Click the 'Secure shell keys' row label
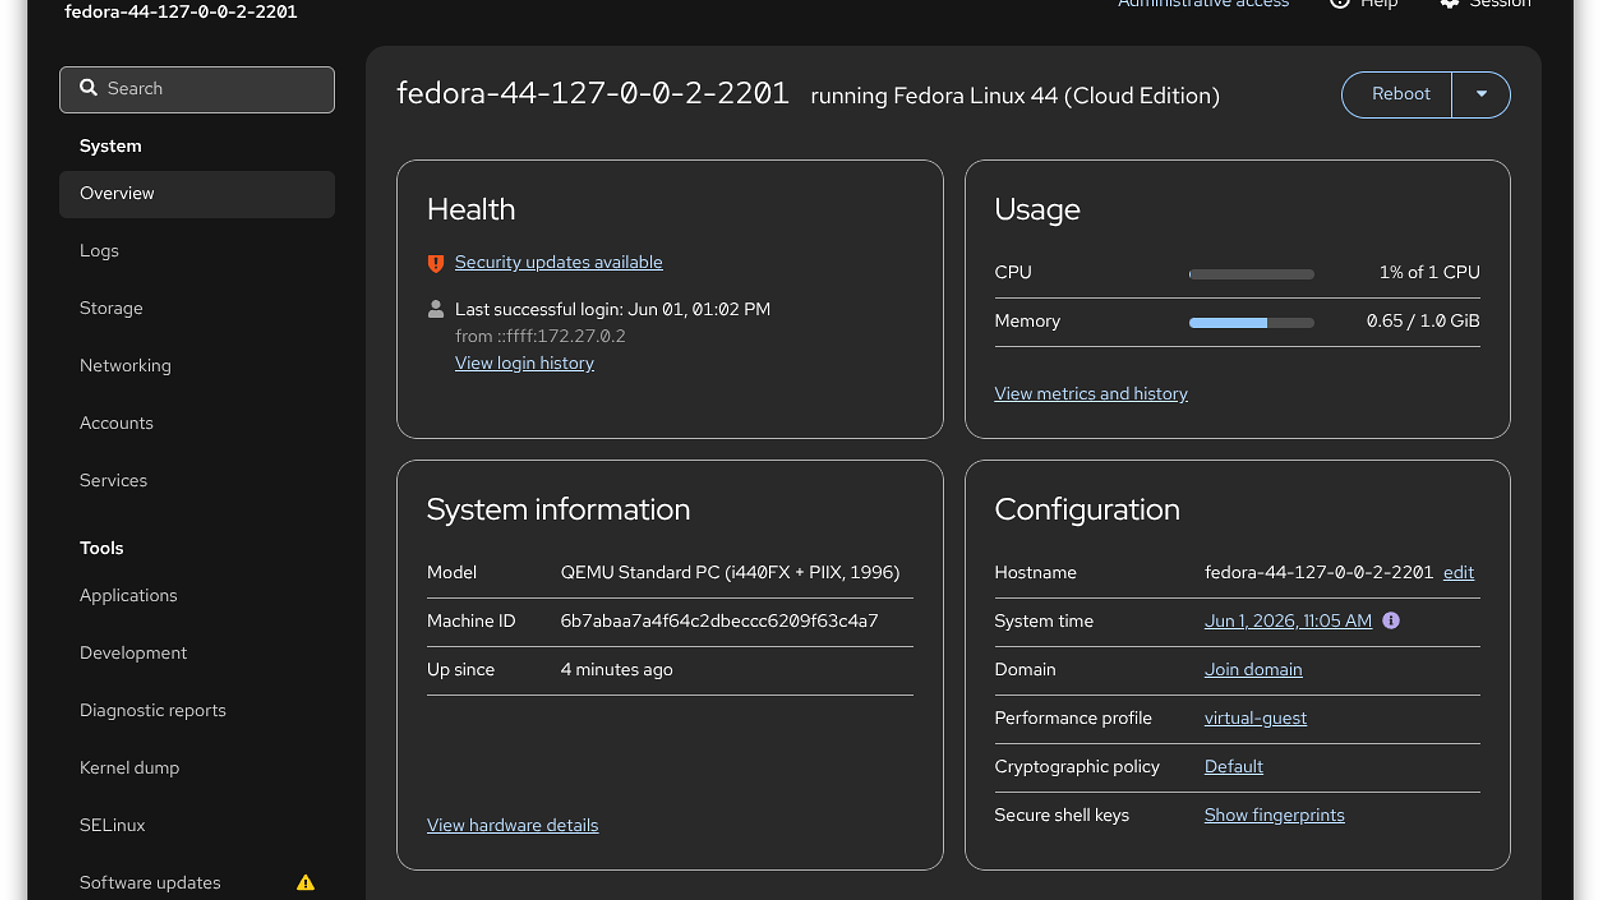This screenshot has height=900, width=1600. [x=1061, y=815]
